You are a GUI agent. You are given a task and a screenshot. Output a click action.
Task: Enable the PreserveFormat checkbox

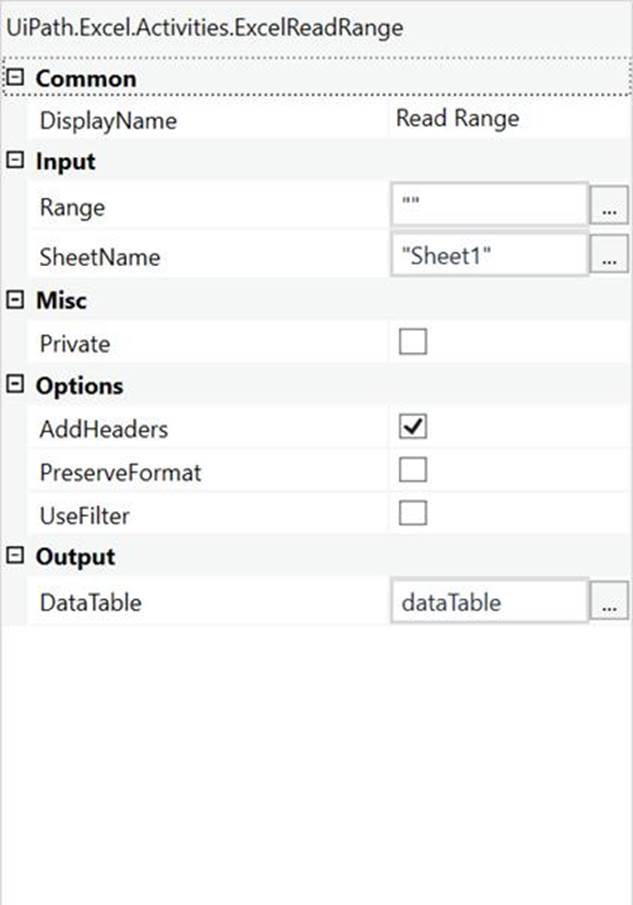point(413,471)
